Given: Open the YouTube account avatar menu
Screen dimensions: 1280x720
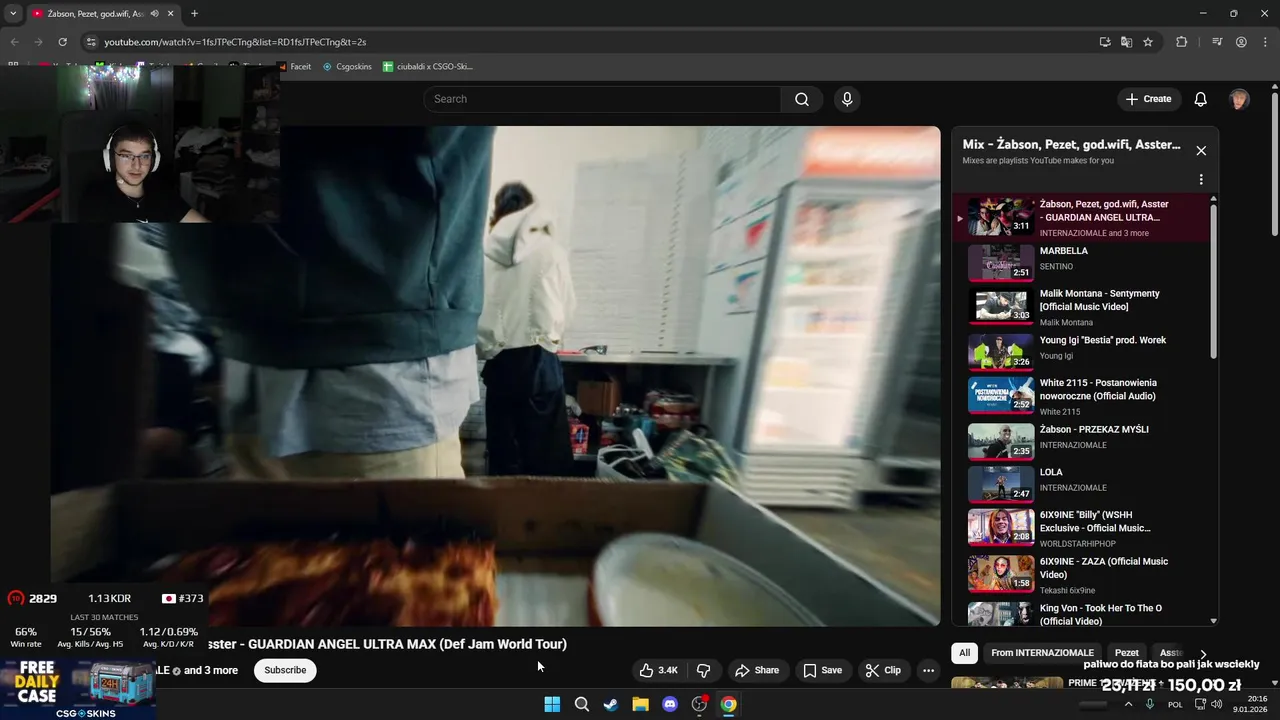Looking at the screenshot, I should [x=1239, y=99].
